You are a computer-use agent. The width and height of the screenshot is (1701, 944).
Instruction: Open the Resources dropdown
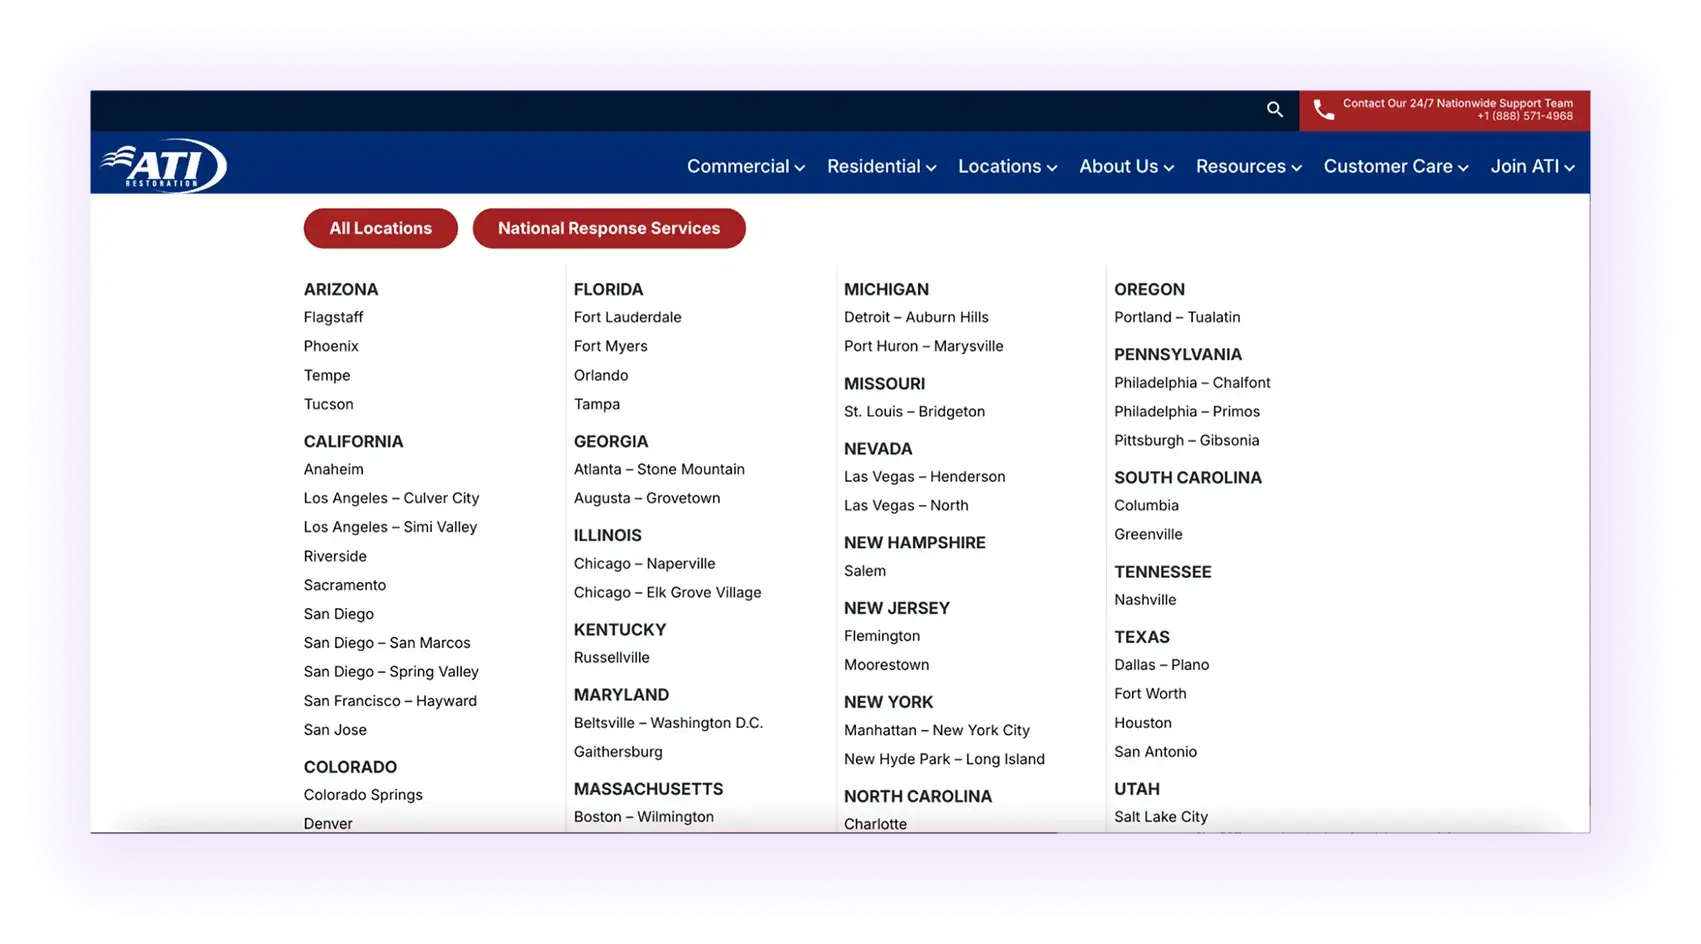pyautogui.click(x=1248, y=167)
